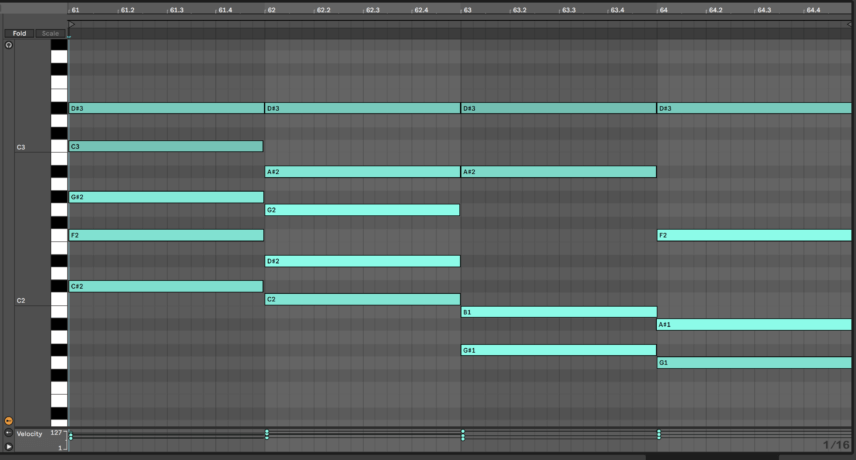Click beat 62.2 on the ruler

[x=323, y=10]
